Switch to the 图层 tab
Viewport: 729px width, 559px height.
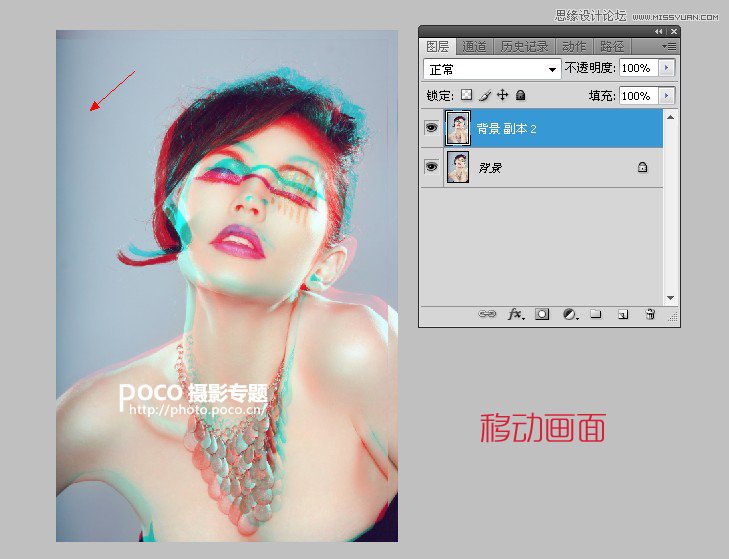(437, 47)
